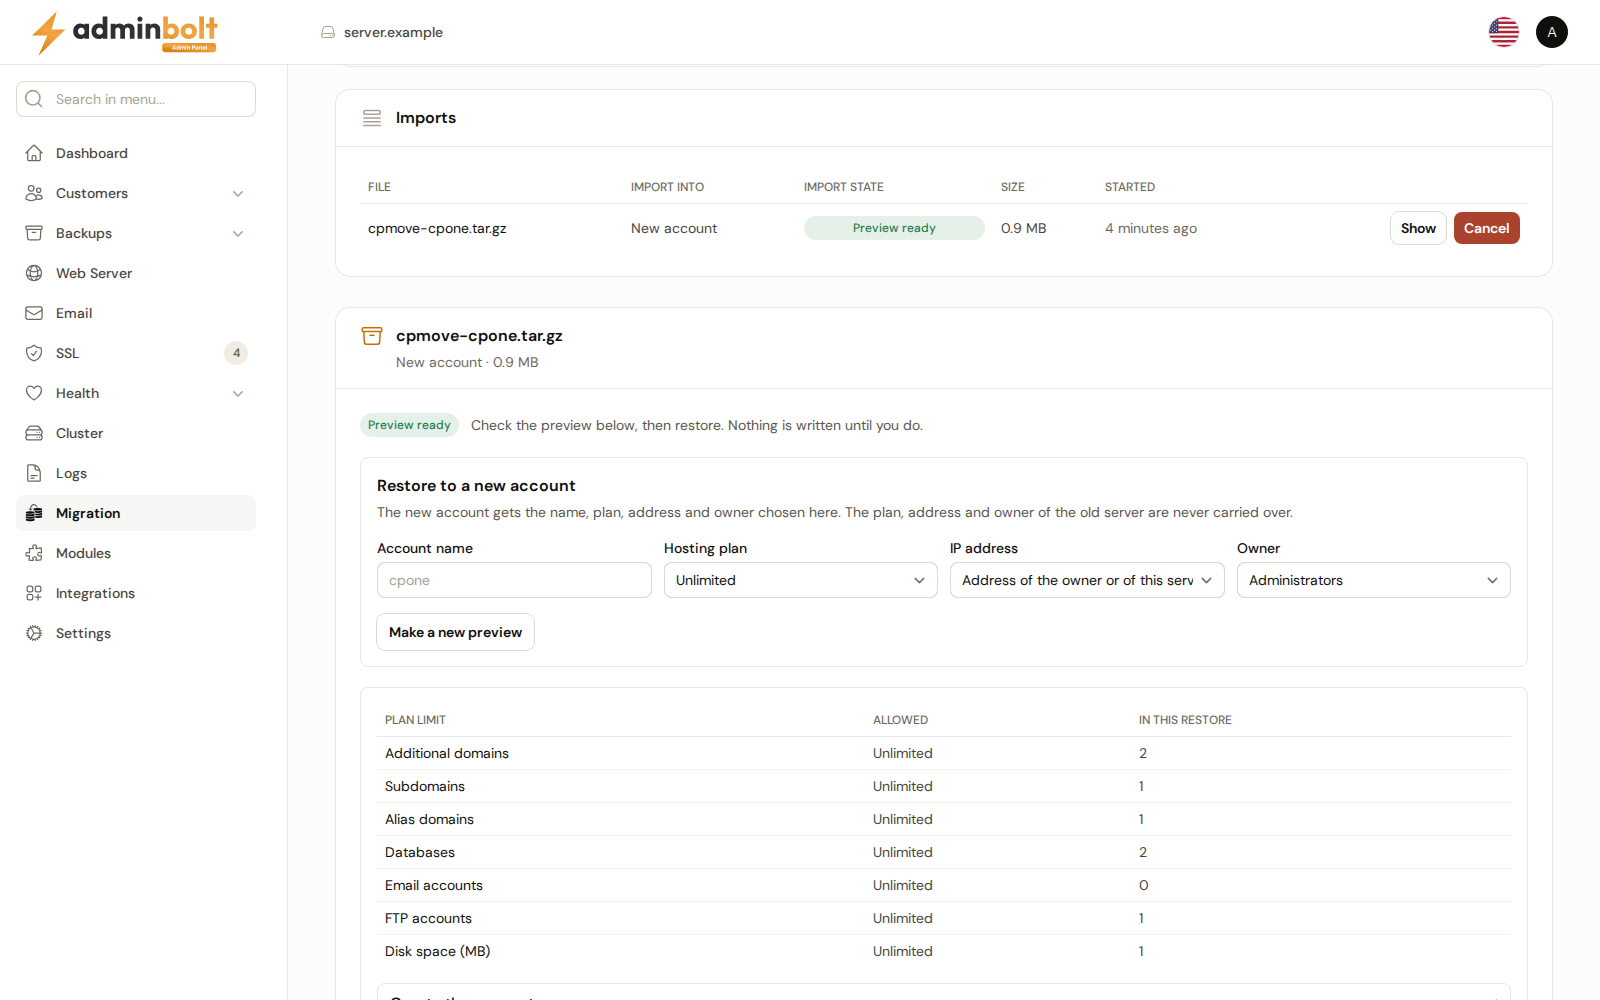The width and height of the screenshot is (1600, 1000).
Task: Click the server icon beside server.example
Action: click(328, 32)
